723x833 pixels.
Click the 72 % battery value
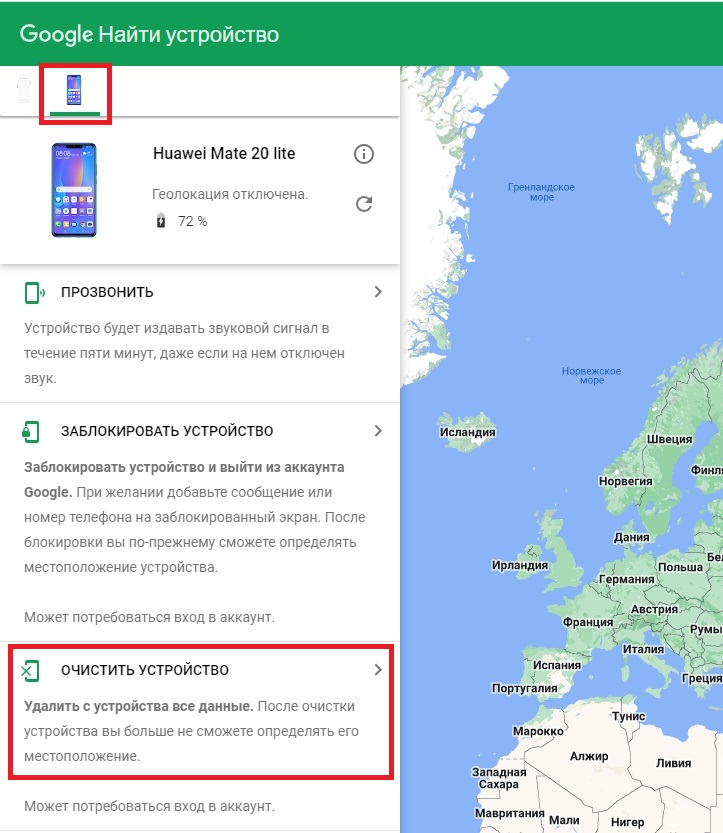192,221
